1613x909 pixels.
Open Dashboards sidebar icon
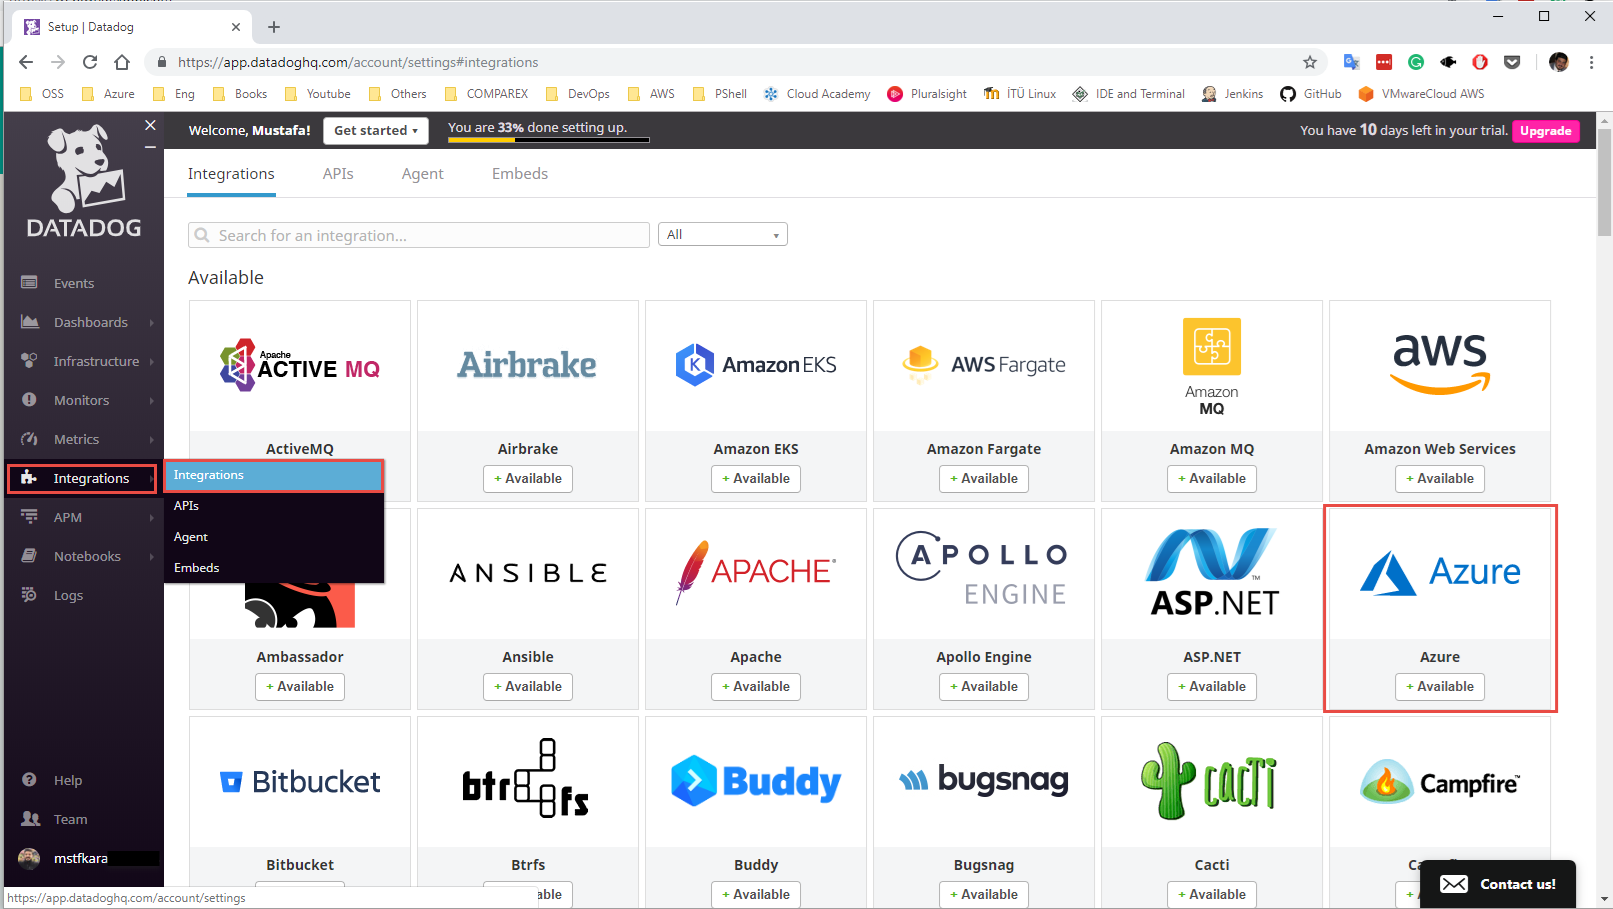[x=30, y=322]
